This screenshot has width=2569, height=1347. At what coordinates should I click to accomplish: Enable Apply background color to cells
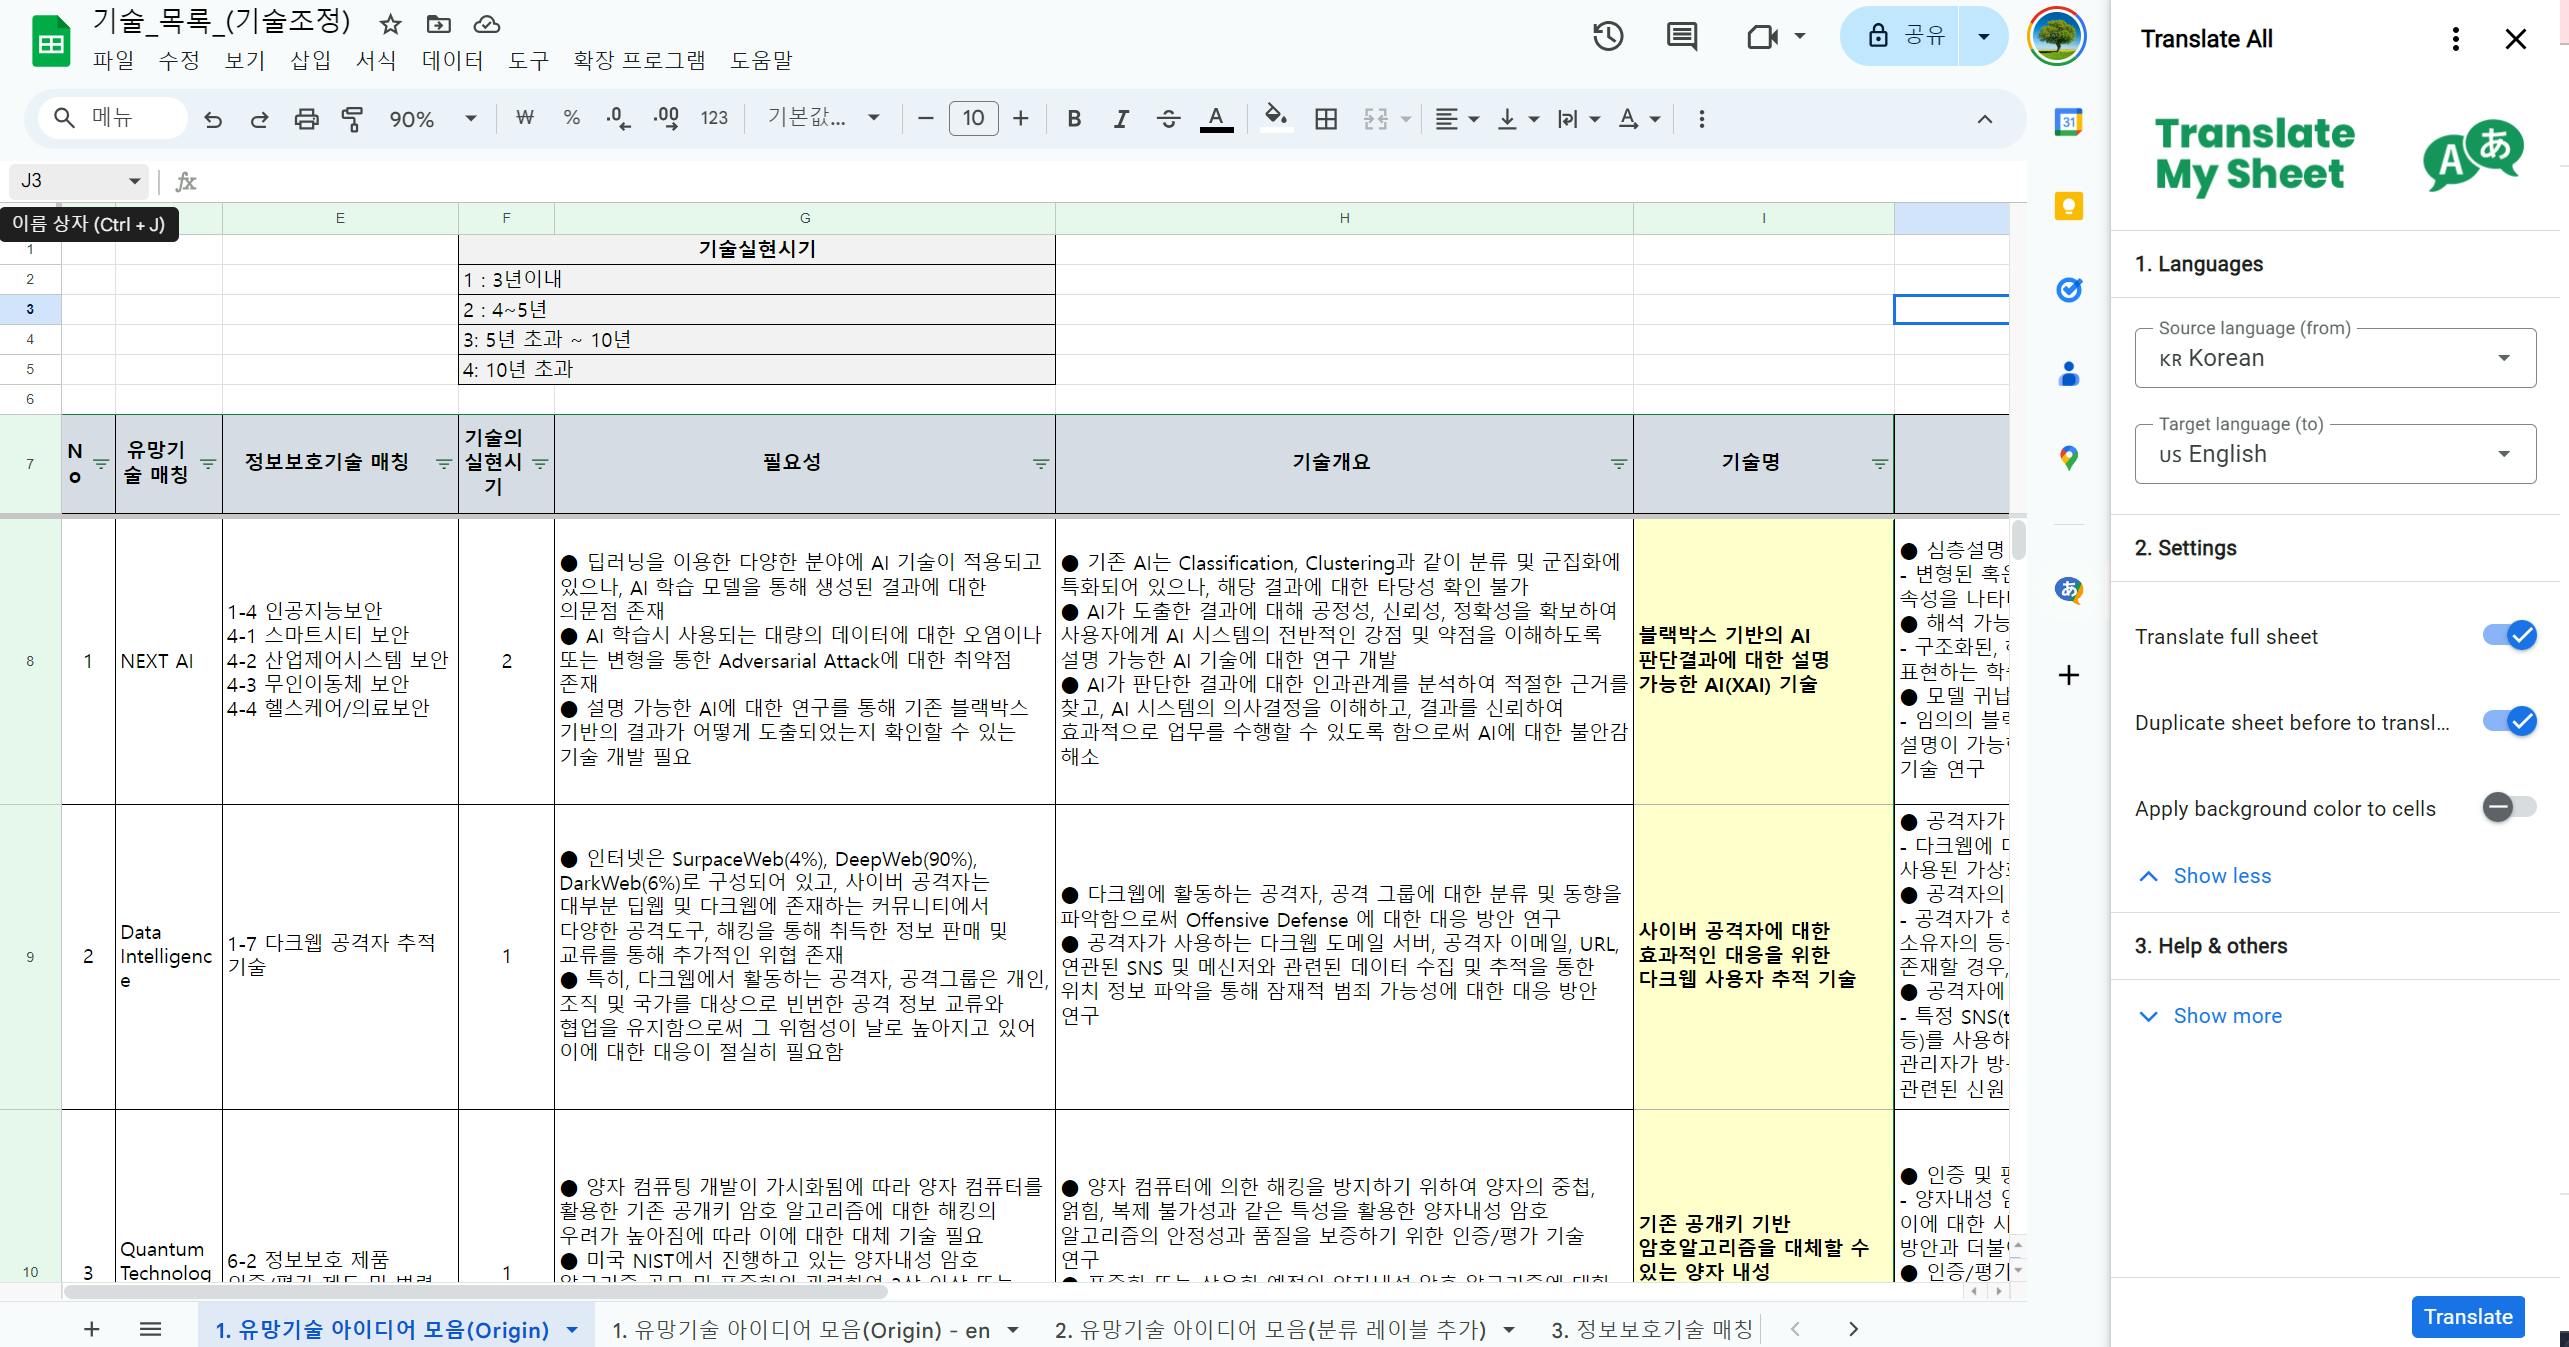[x=2508, y=808]
